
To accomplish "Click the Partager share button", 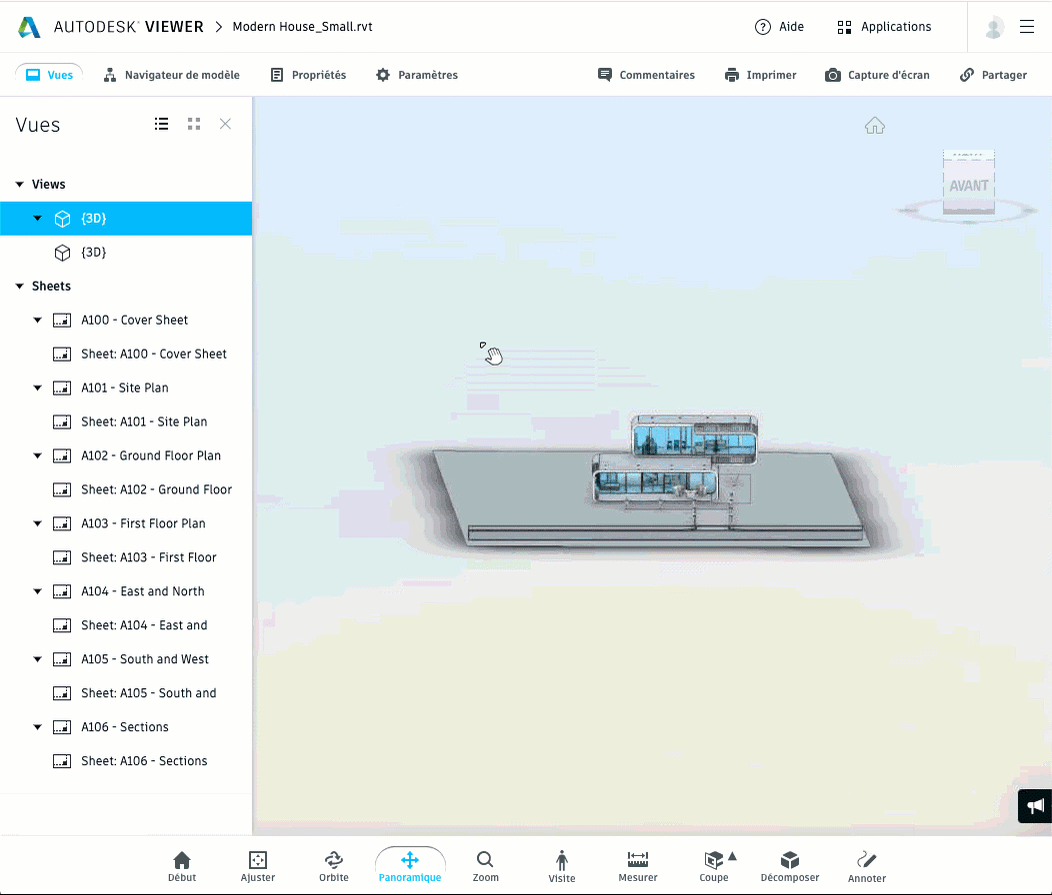I will [993, 75].
